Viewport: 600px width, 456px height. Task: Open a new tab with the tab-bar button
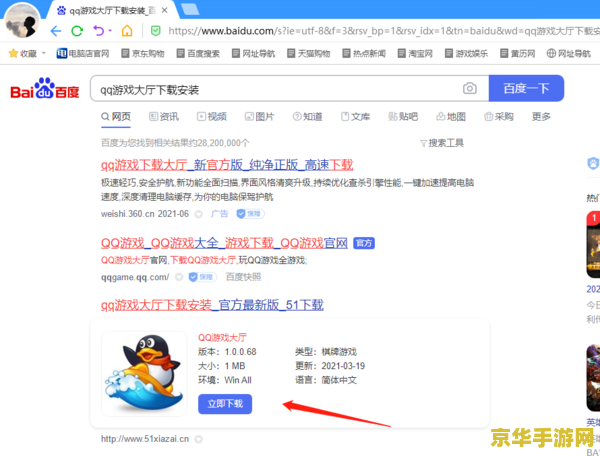tap(190, 9)
